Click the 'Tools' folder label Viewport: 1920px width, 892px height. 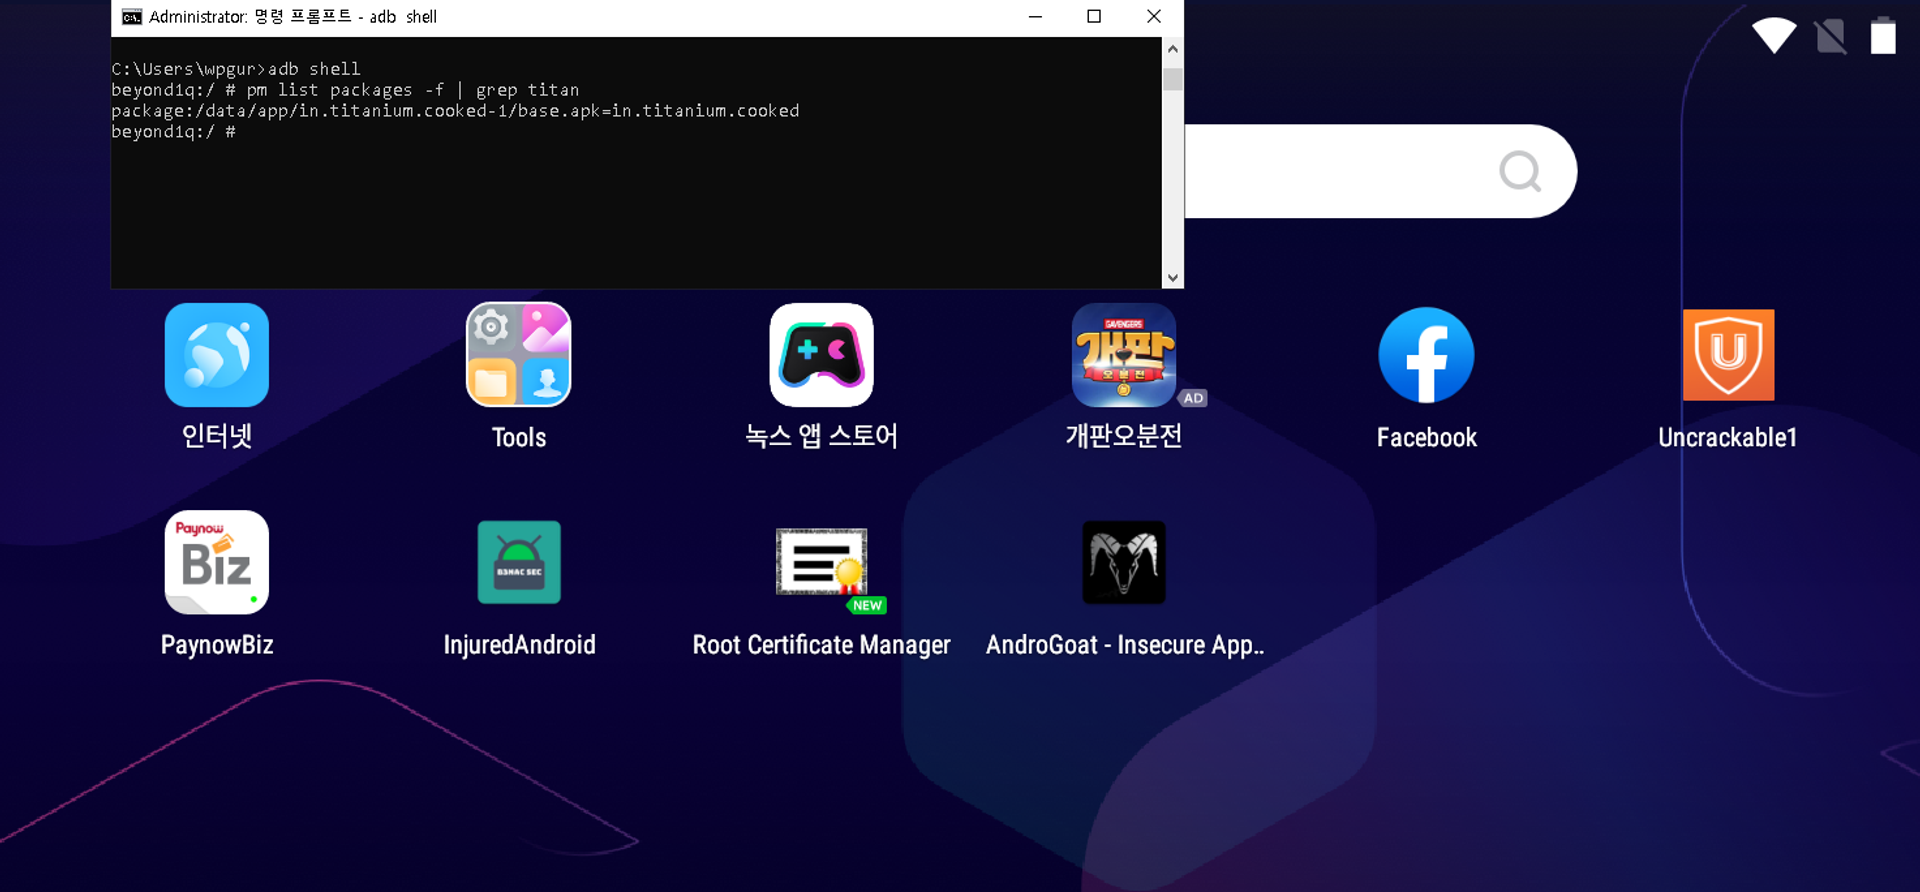pos(519,437)
